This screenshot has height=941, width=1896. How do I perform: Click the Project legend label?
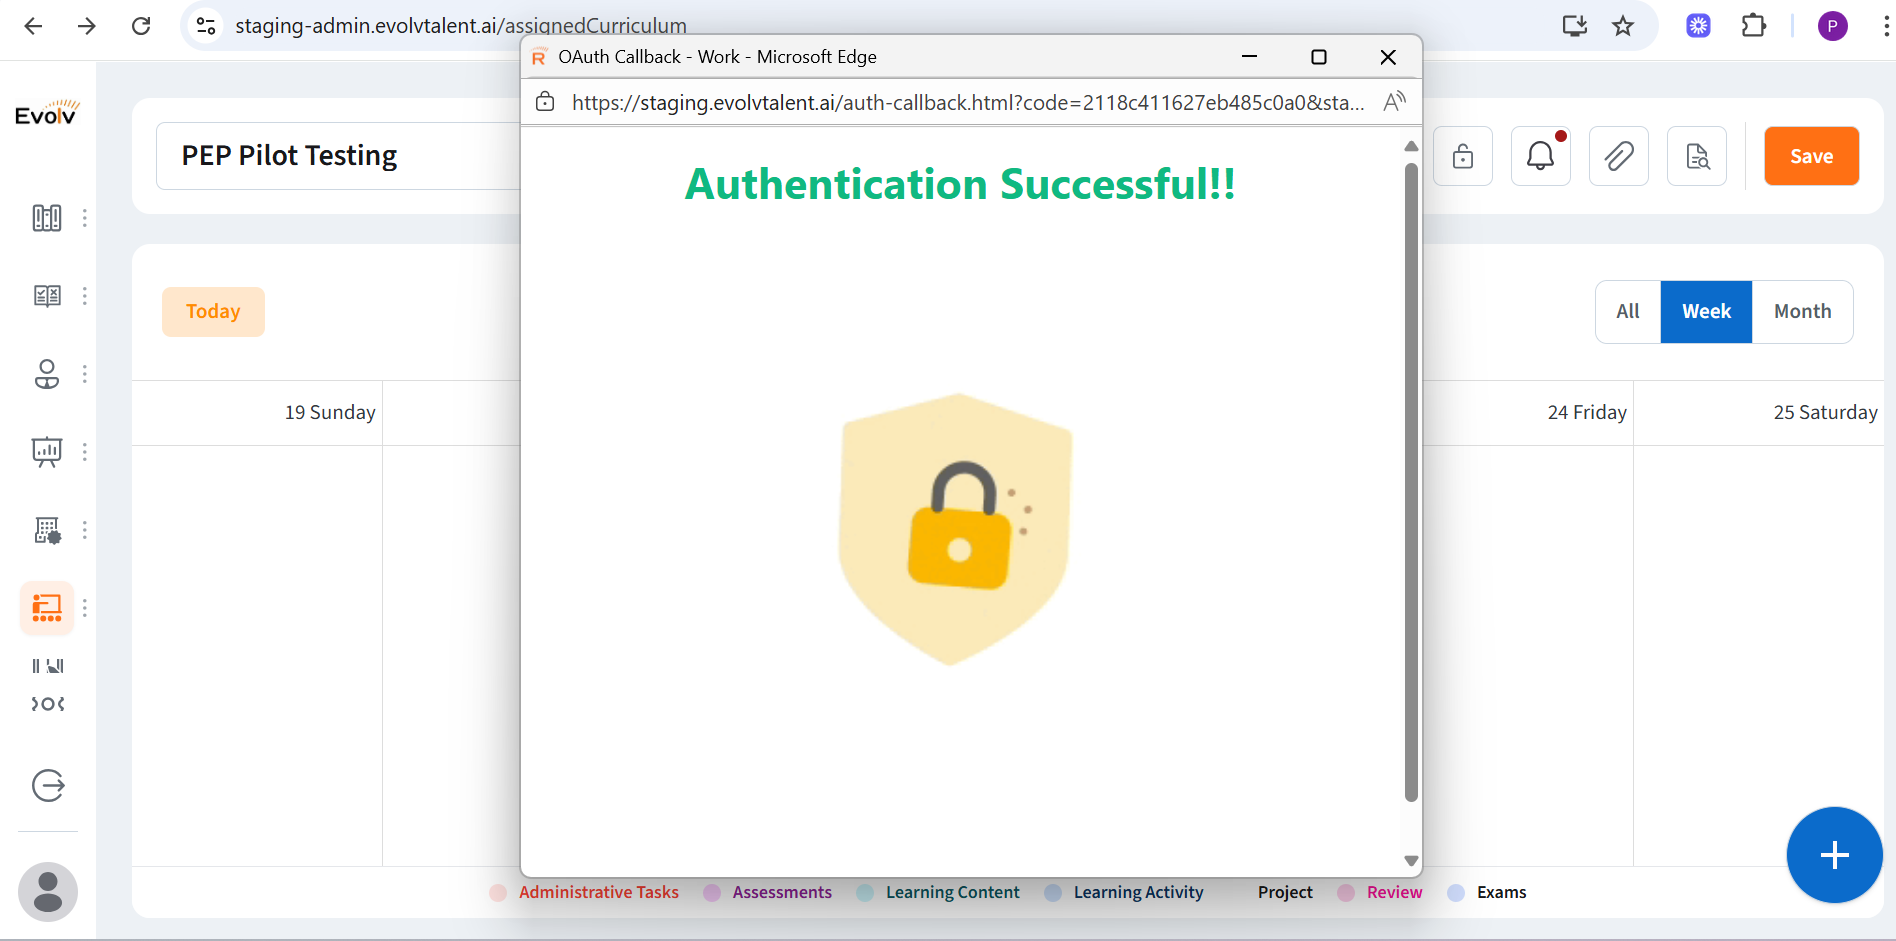coord(1285,892)
